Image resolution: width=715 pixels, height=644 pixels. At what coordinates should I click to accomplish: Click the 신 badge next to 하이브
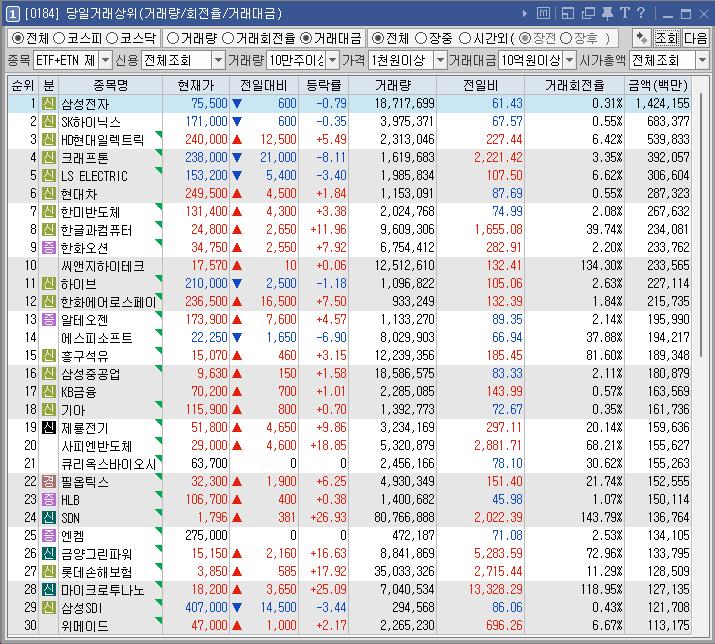pos(49,283)
